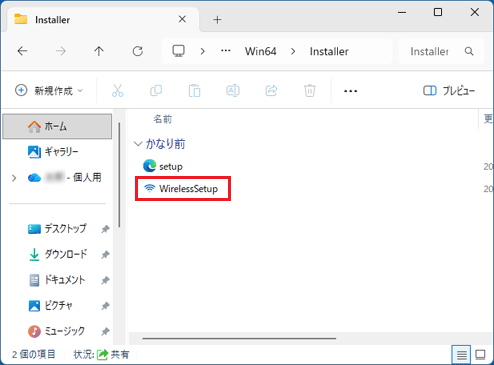The height and width of the screenshot is (365, 494).
Task: Go back with the left arrow
Action: click(22, 51)
